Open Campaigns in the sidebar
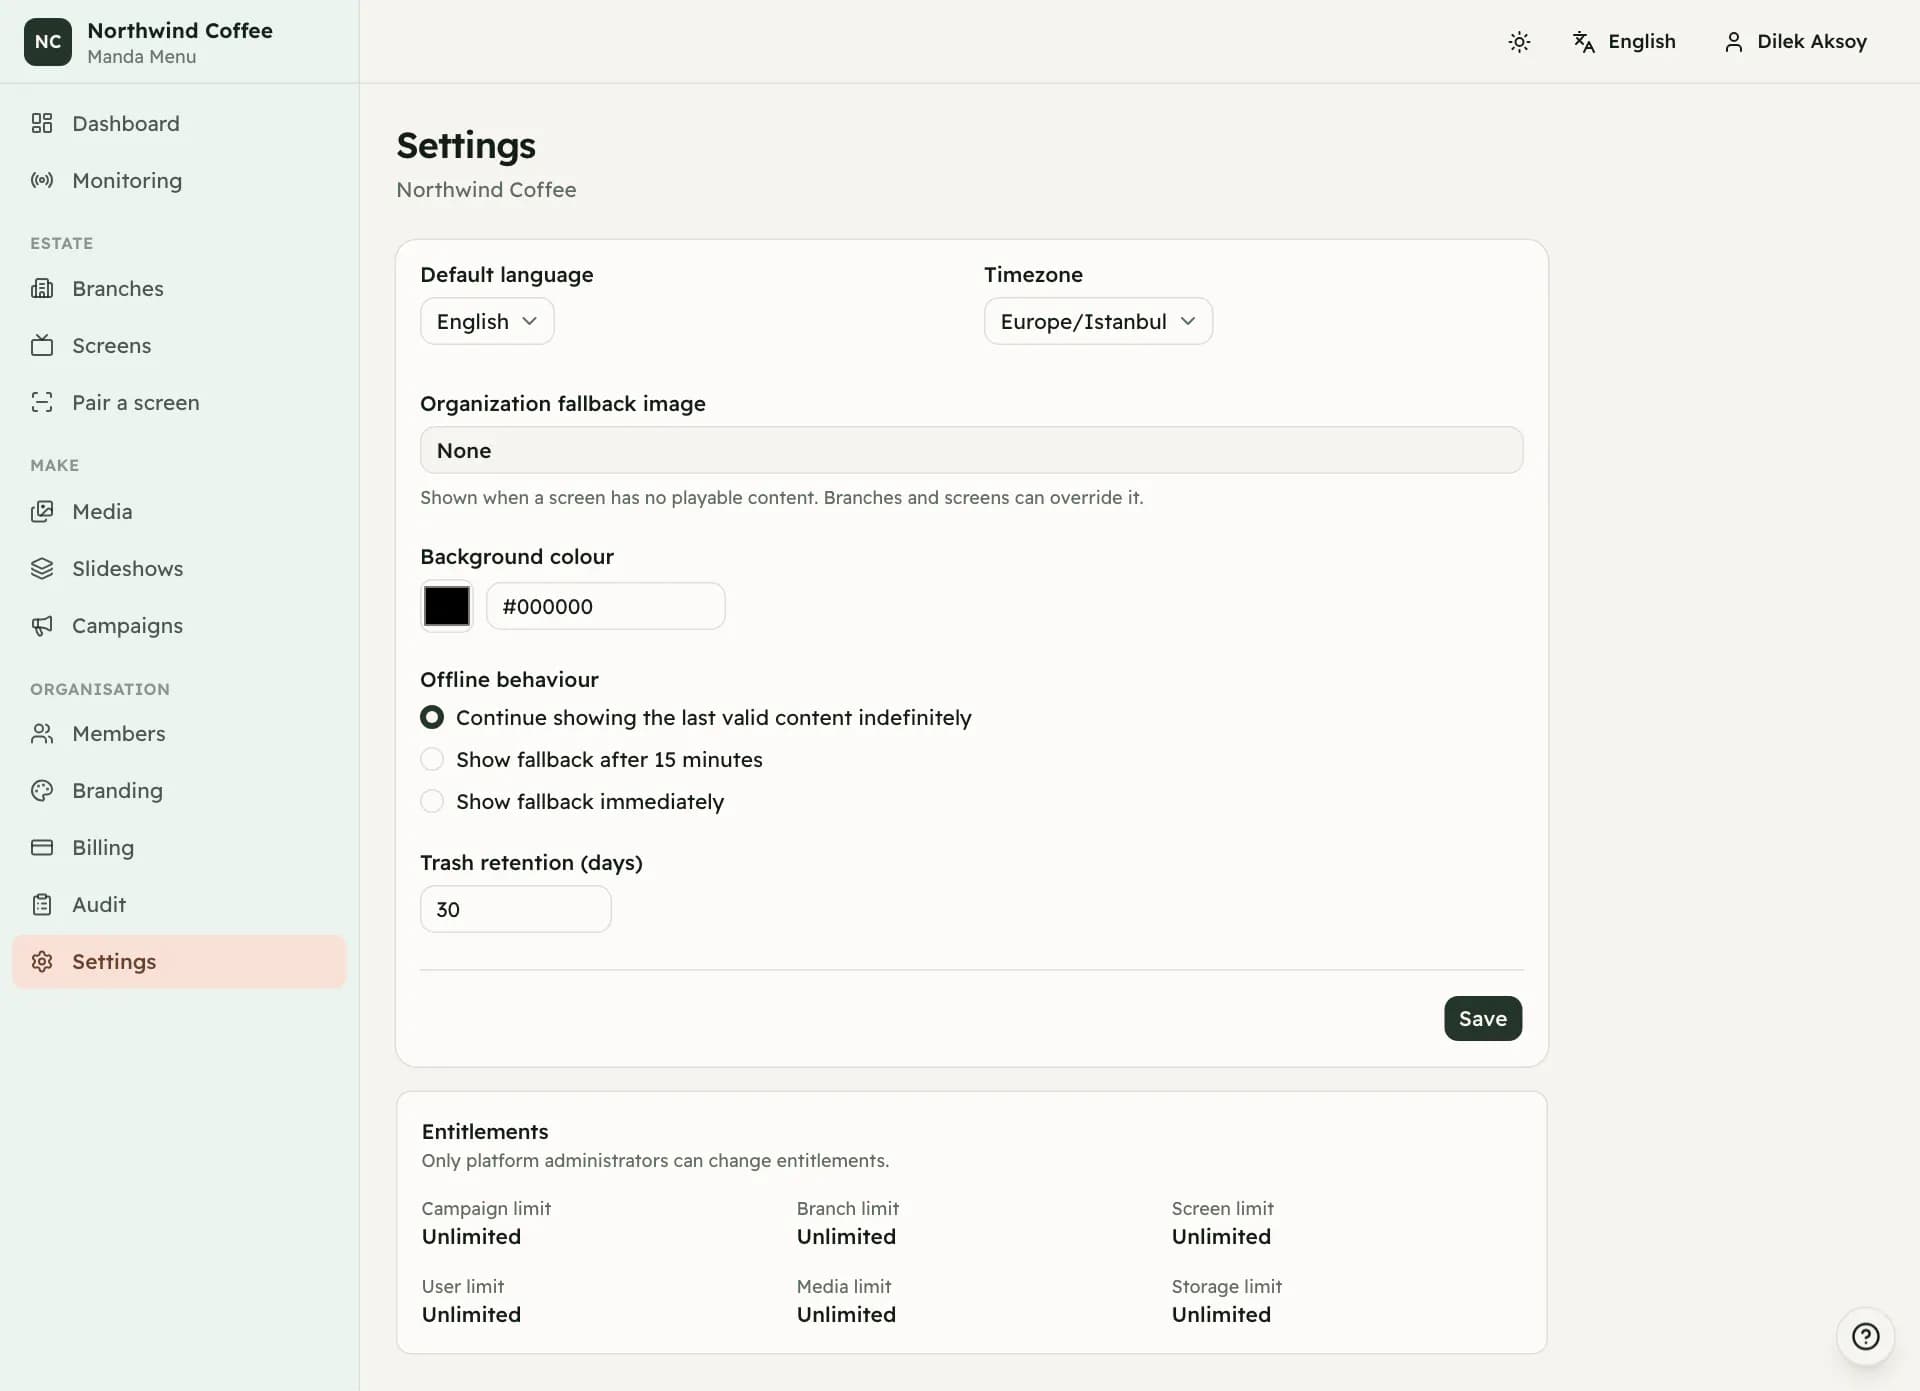The image size is (1920, 1391). click(x=179, y=625)
